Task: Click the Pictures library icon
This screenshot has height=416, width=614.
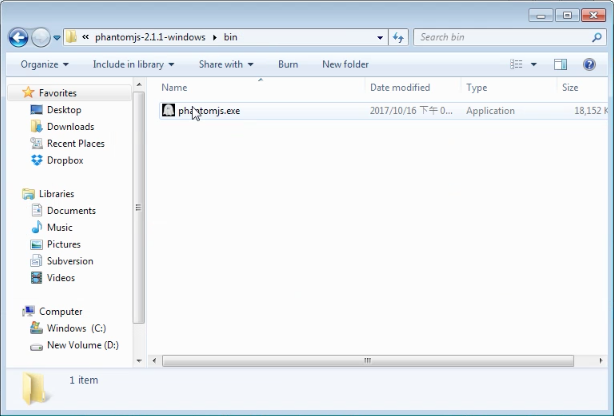Action: pos(36,244)
